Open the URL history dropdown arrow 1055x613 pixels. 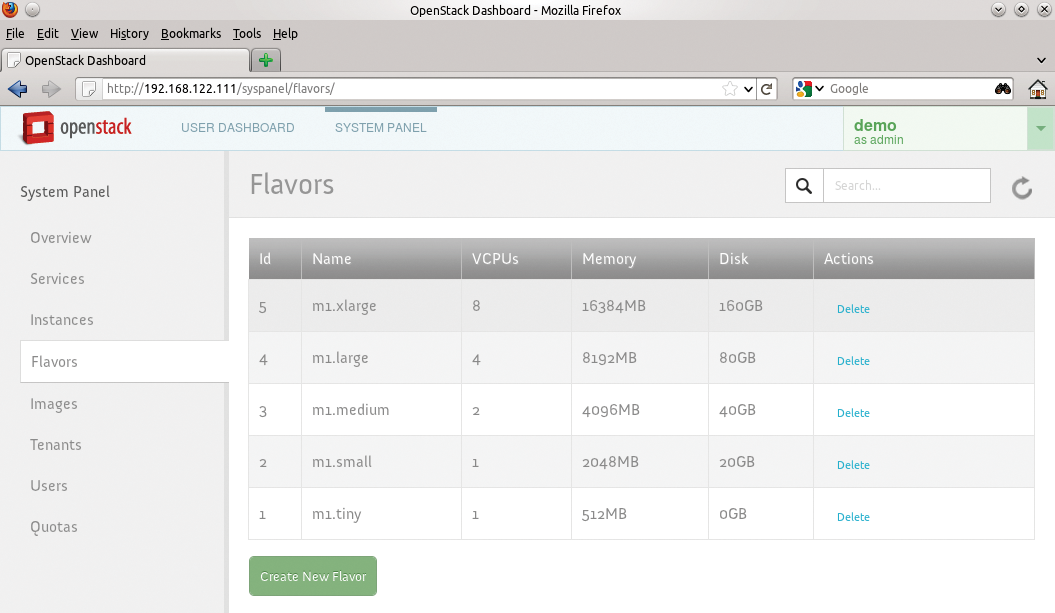click(748, 89)
